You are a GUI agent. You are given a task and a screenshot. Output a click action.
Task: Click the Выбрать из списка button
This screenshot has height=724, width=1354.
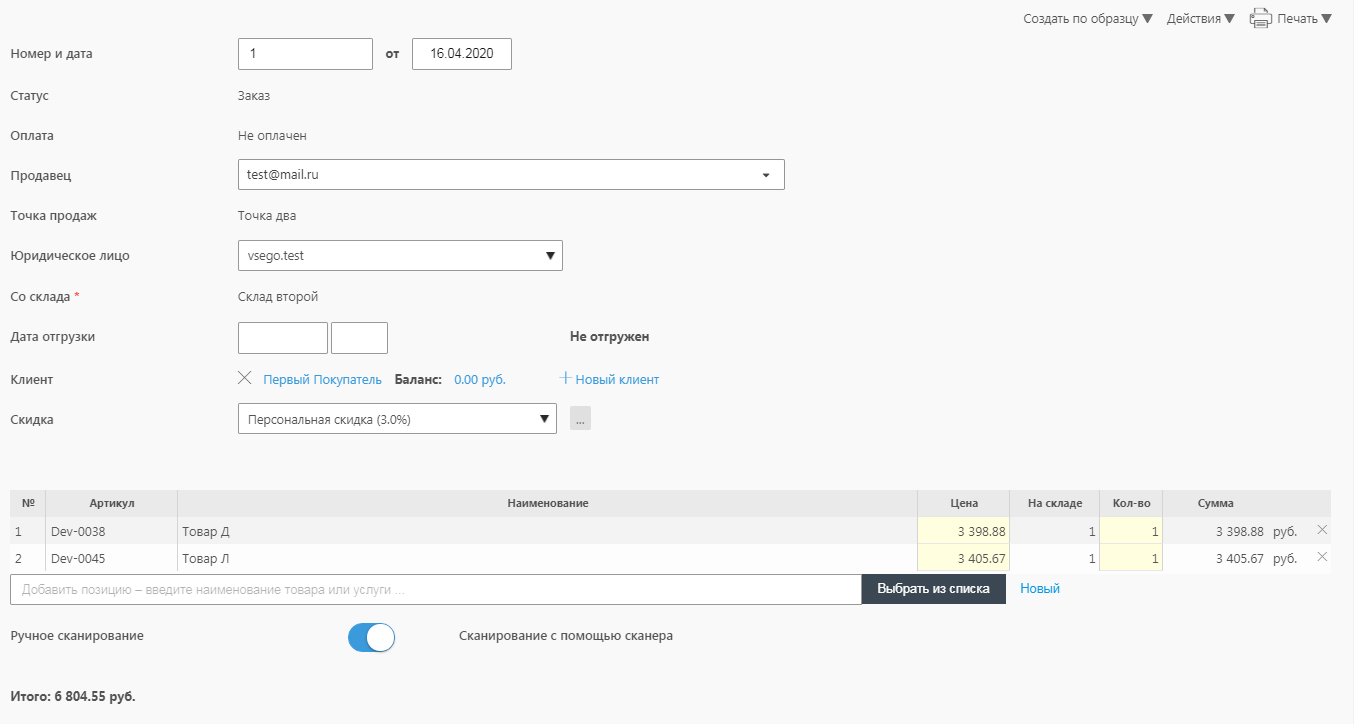pos(933,589)
